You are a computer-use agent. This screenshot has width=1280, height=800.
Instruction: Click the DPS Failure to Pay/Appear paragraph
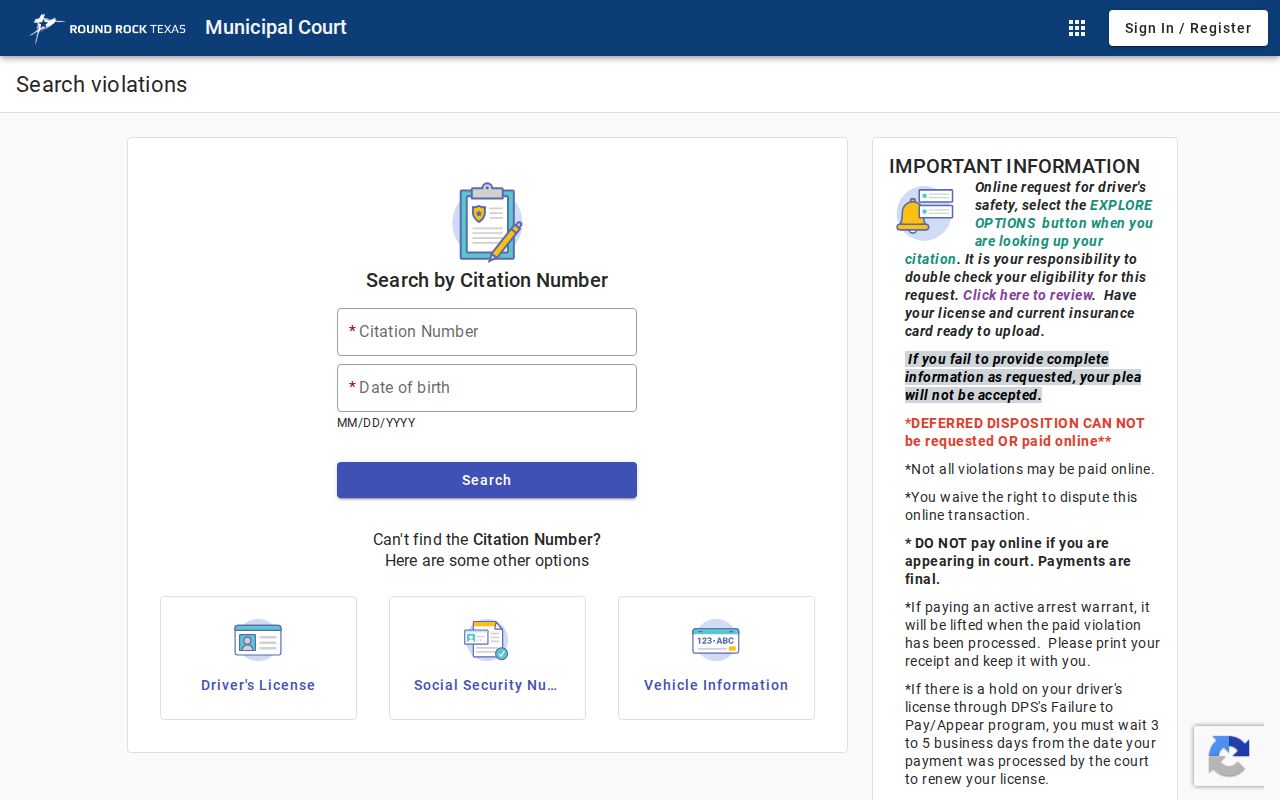1032,734
